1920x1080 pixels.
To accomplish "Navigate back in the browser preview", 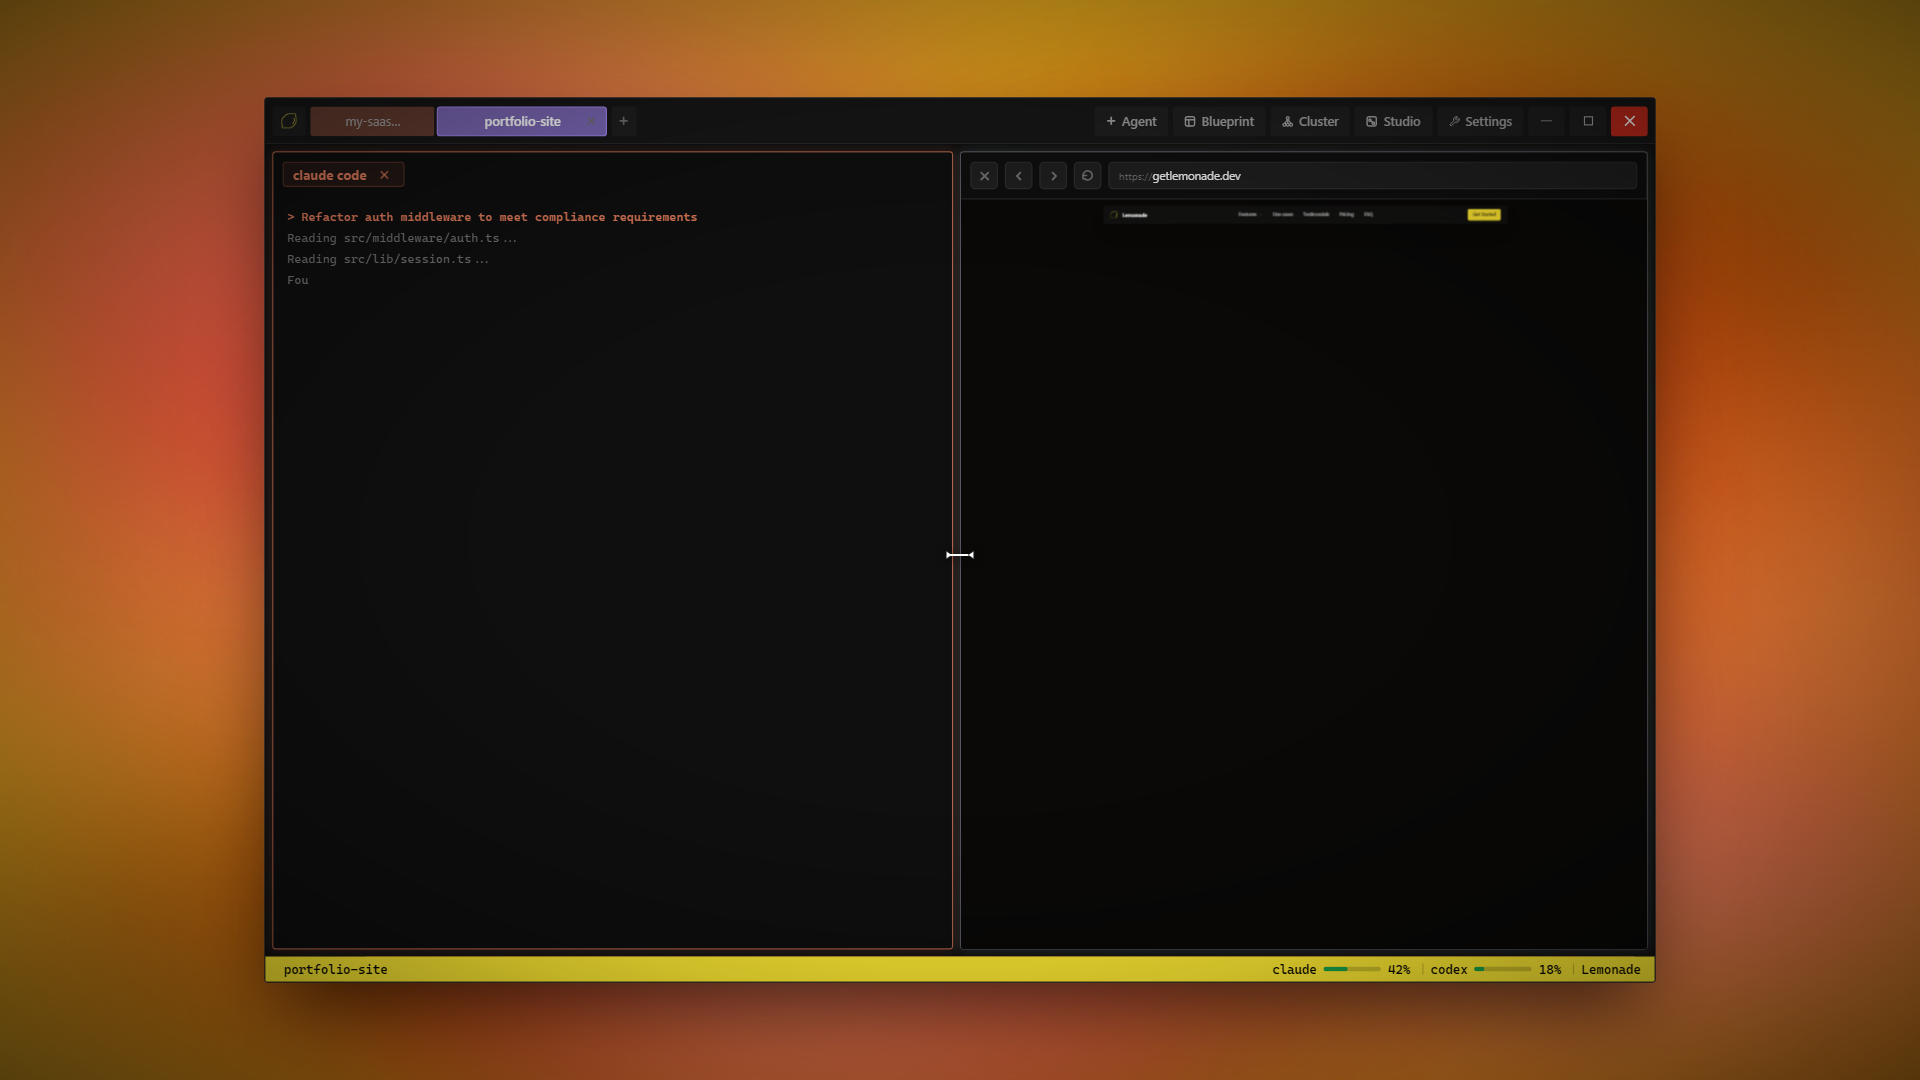I will point(1018,175).
